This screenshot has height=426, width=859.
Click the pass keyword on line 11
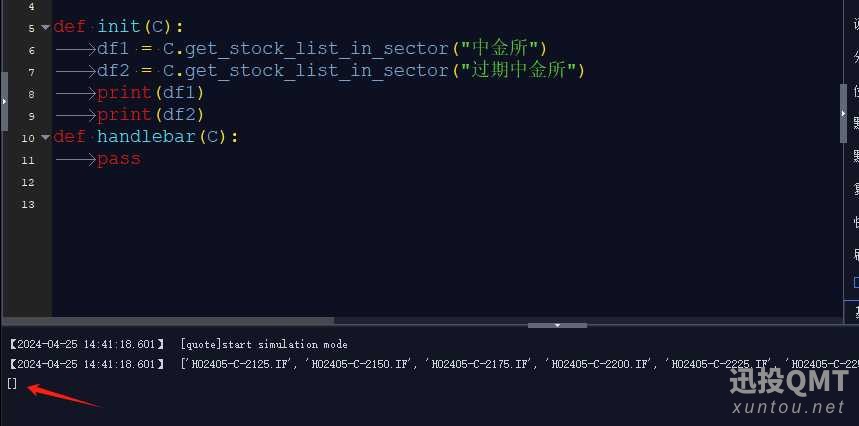click(119, 159)
